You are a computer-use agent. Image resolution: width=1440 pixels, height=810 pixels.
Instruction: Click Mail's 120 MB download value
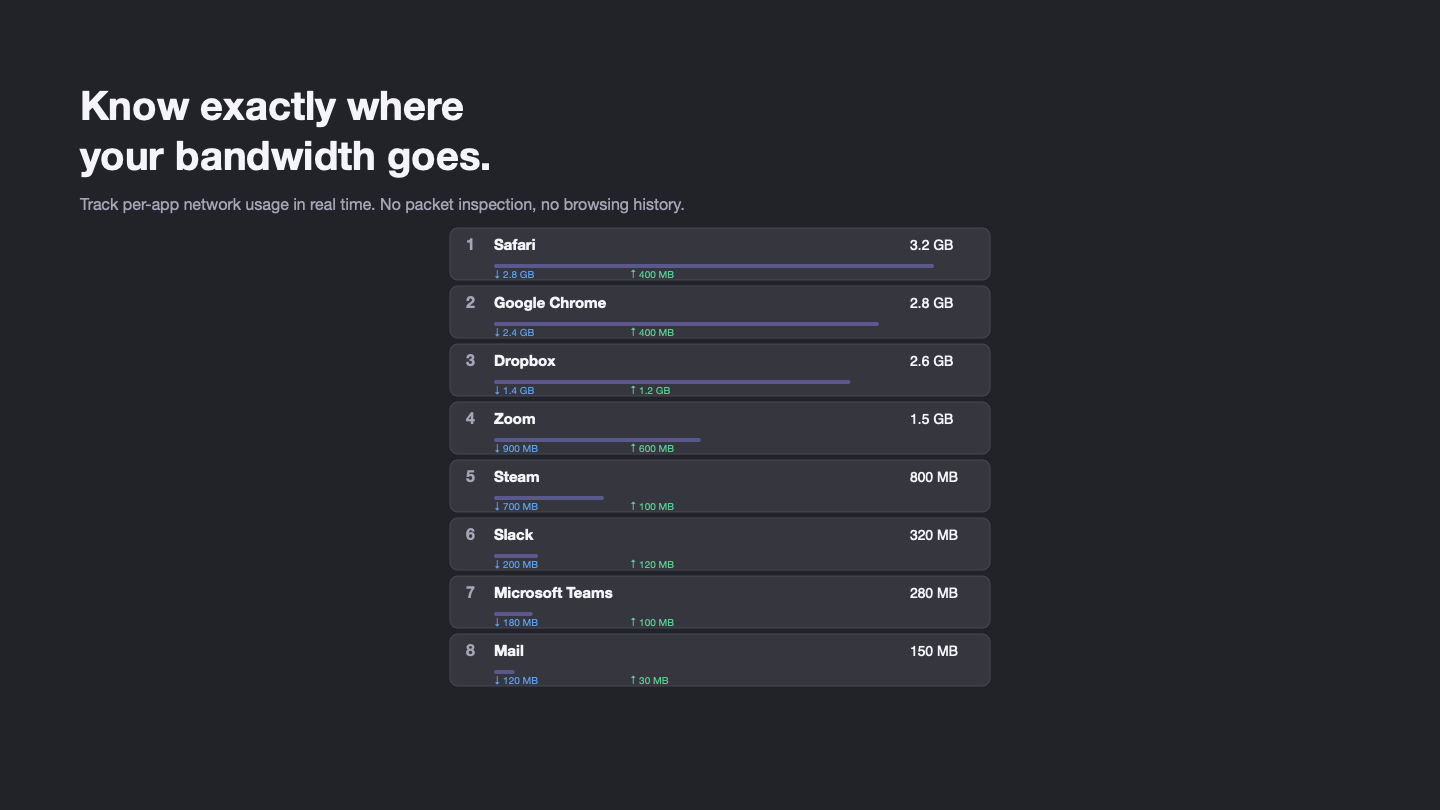(516, 681)
